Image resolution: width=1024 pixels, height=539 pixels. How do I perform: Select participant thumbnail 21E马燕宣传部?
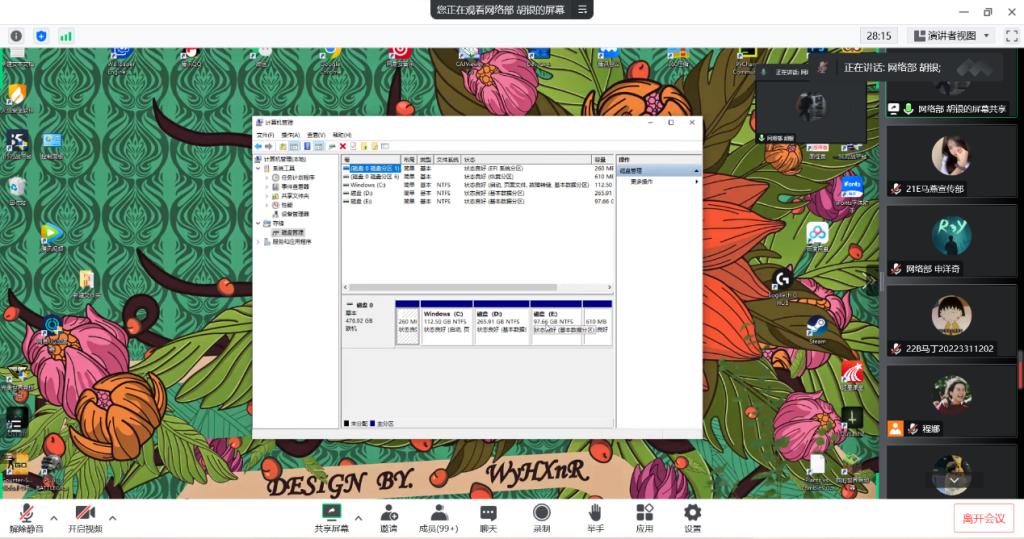click(951, 164)
